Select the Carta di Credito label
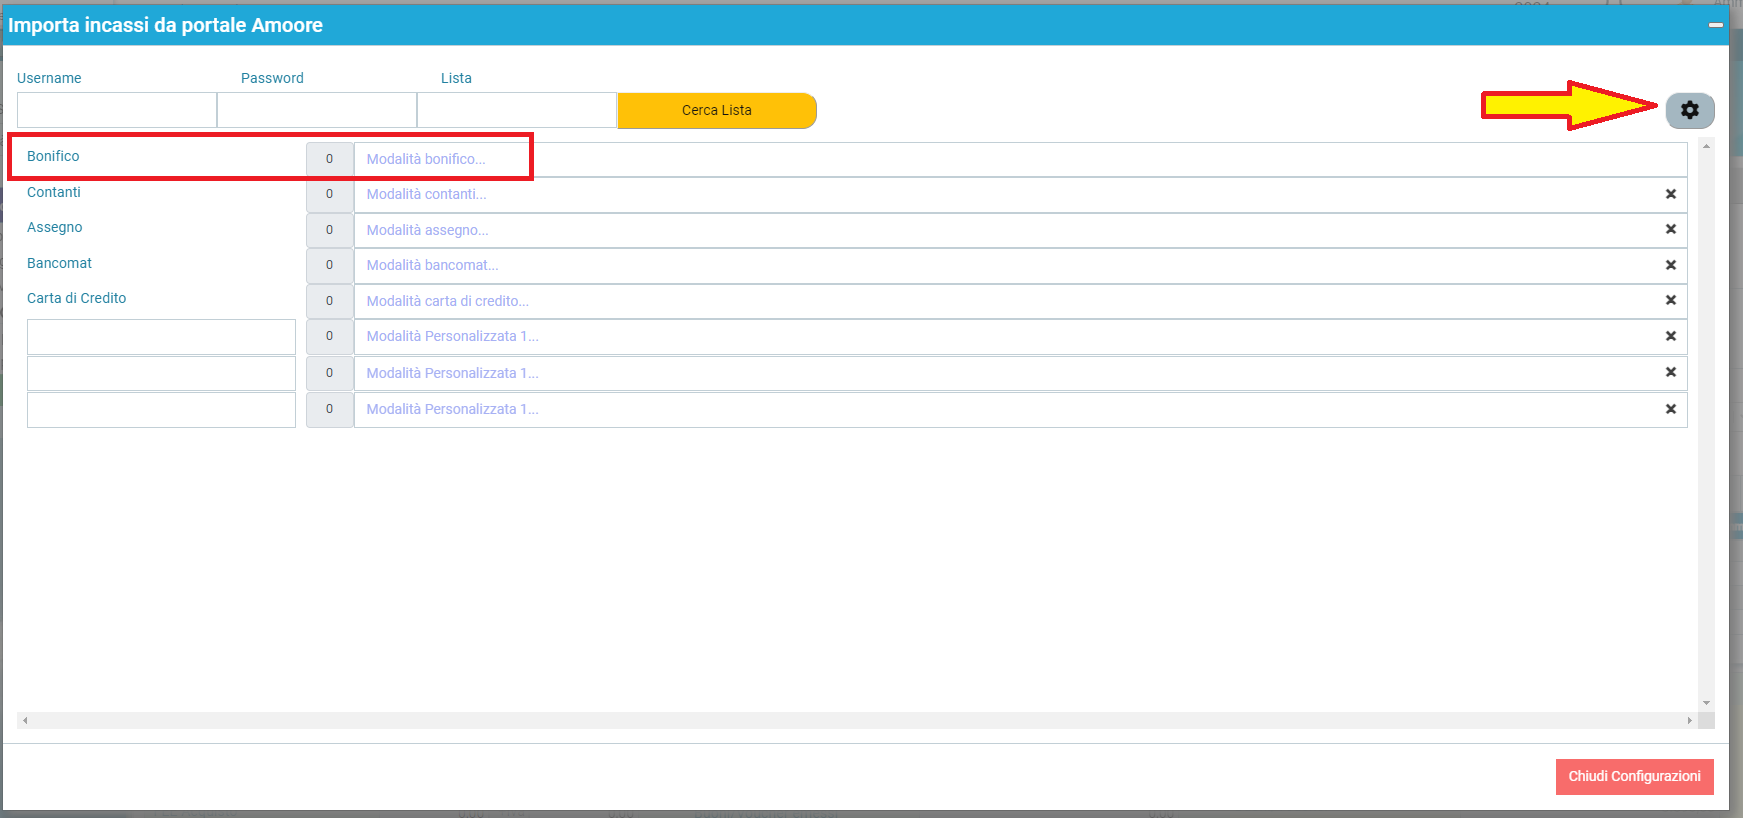This screenshot has height=818, width=1743. coord(76,298)
